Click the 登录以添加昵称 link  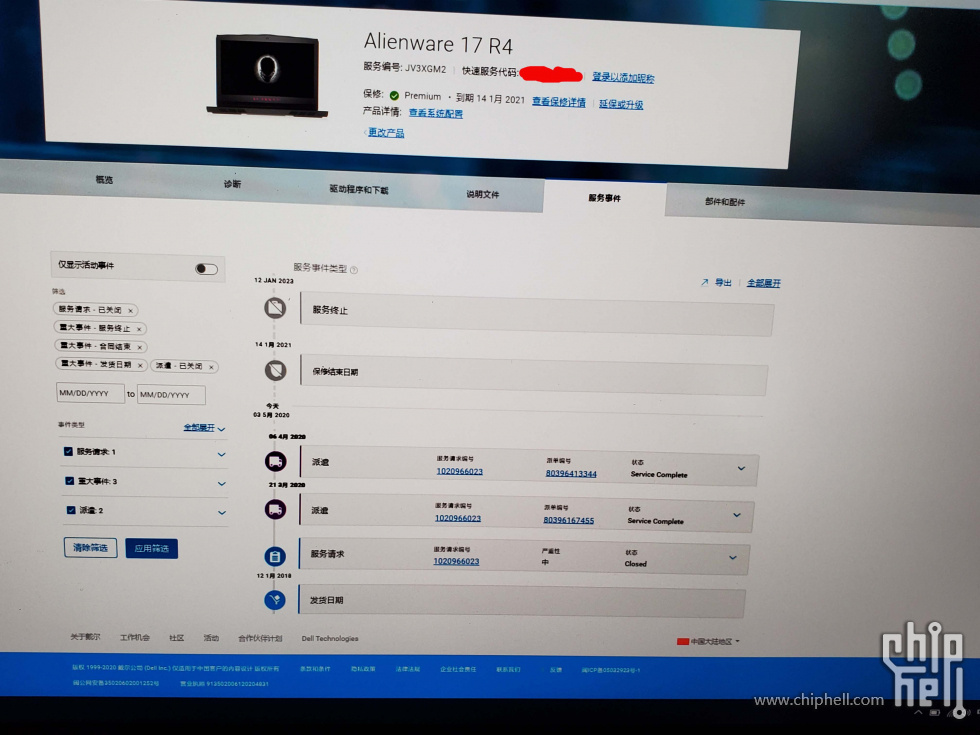pyautogui.click(x=623, y=78)
